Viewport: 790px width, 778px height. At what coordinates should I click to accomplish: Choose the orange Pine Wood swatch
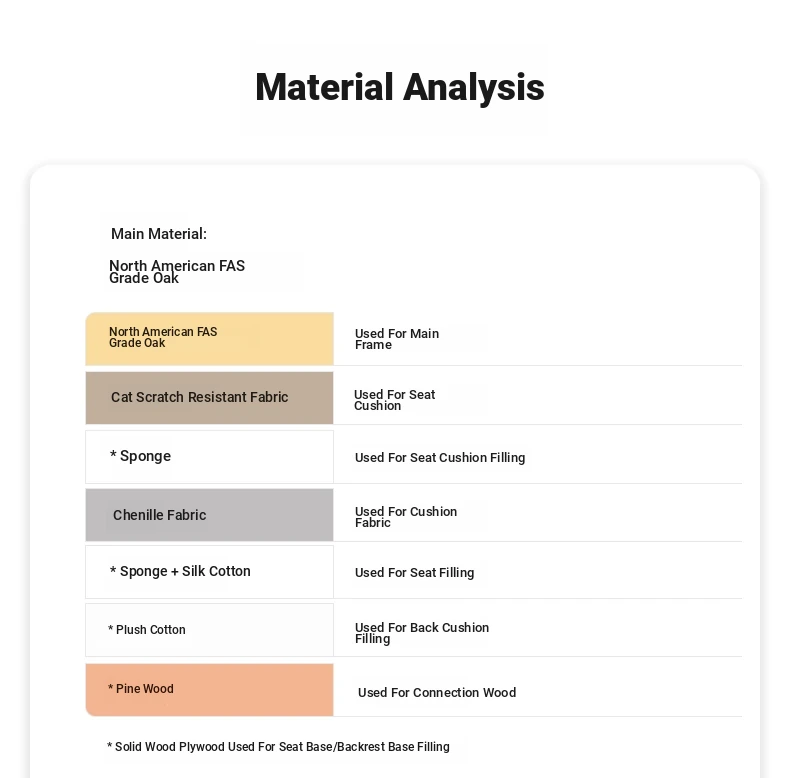click(x=209, y=690)
